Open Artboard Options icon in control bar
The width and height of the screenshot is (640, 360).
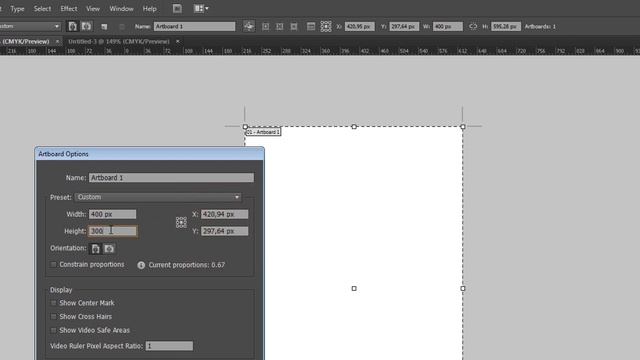tap(311, 27)
